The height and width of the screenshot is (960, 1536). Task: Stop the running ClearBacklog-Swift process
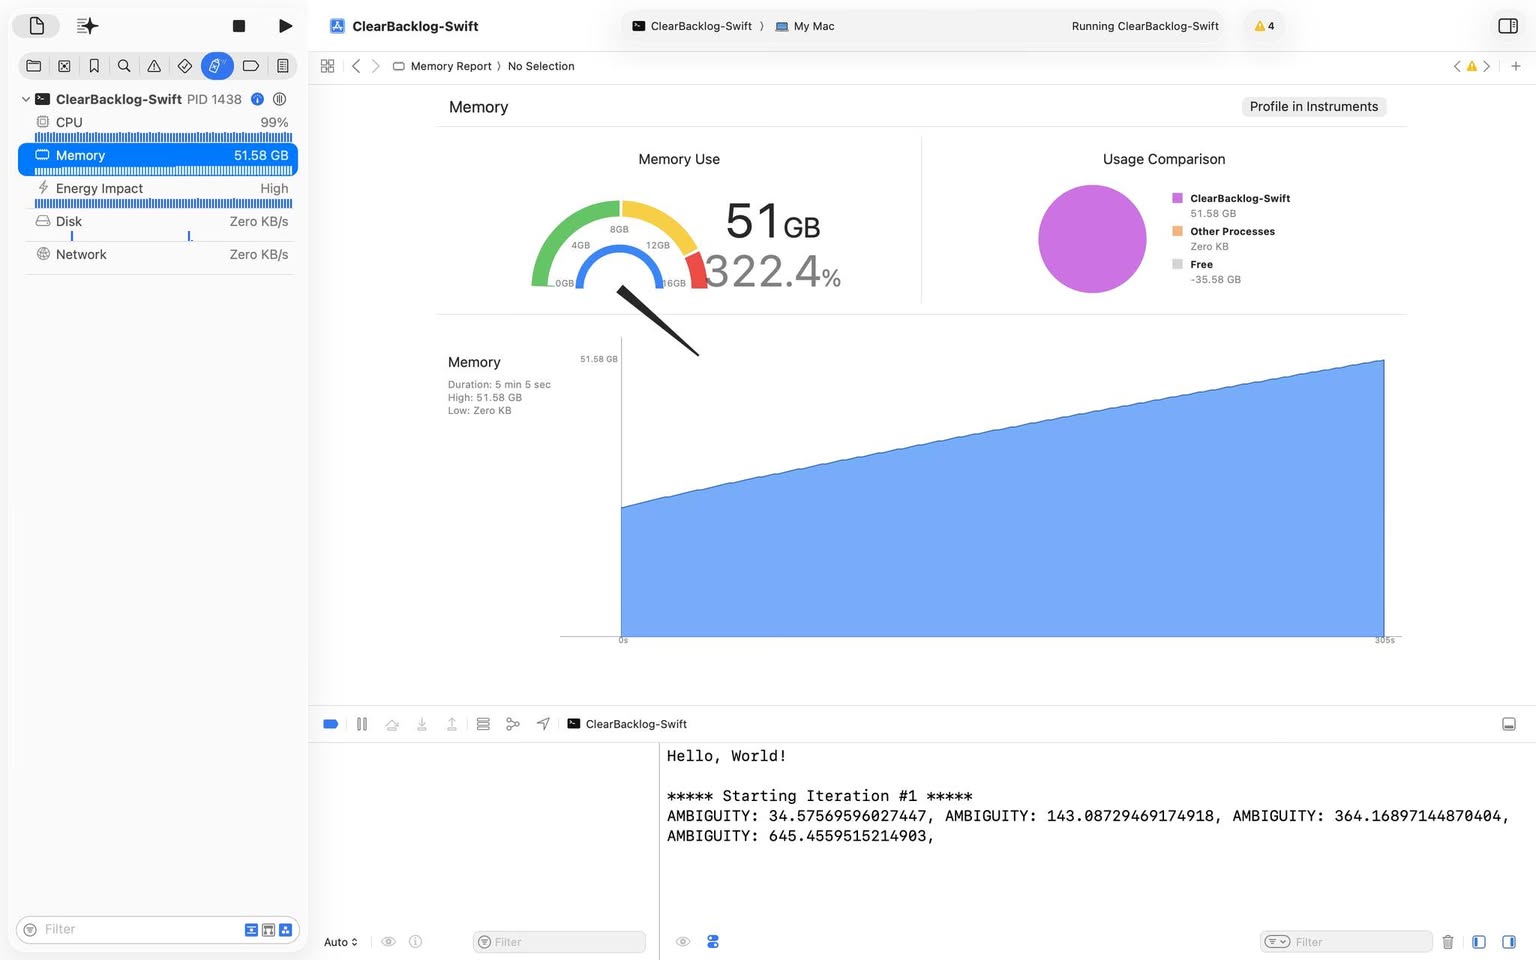pos(239,26)
